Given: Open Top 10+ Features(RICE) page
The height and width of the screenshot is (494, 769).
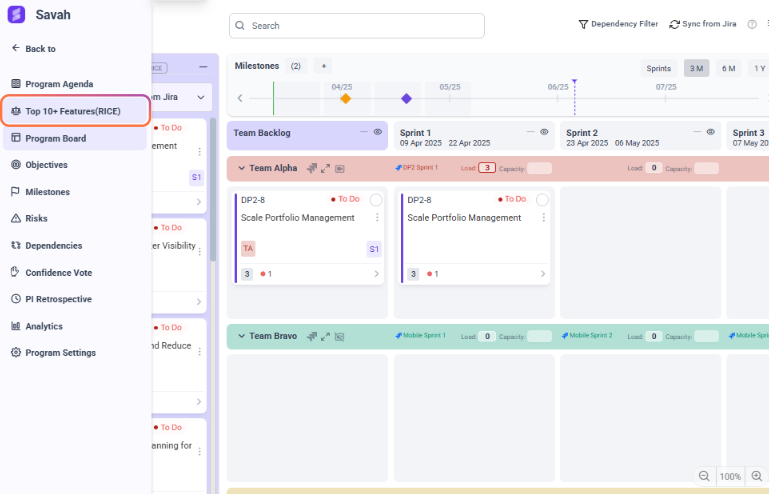Looking at the screenshot, I should coord(73,111).
